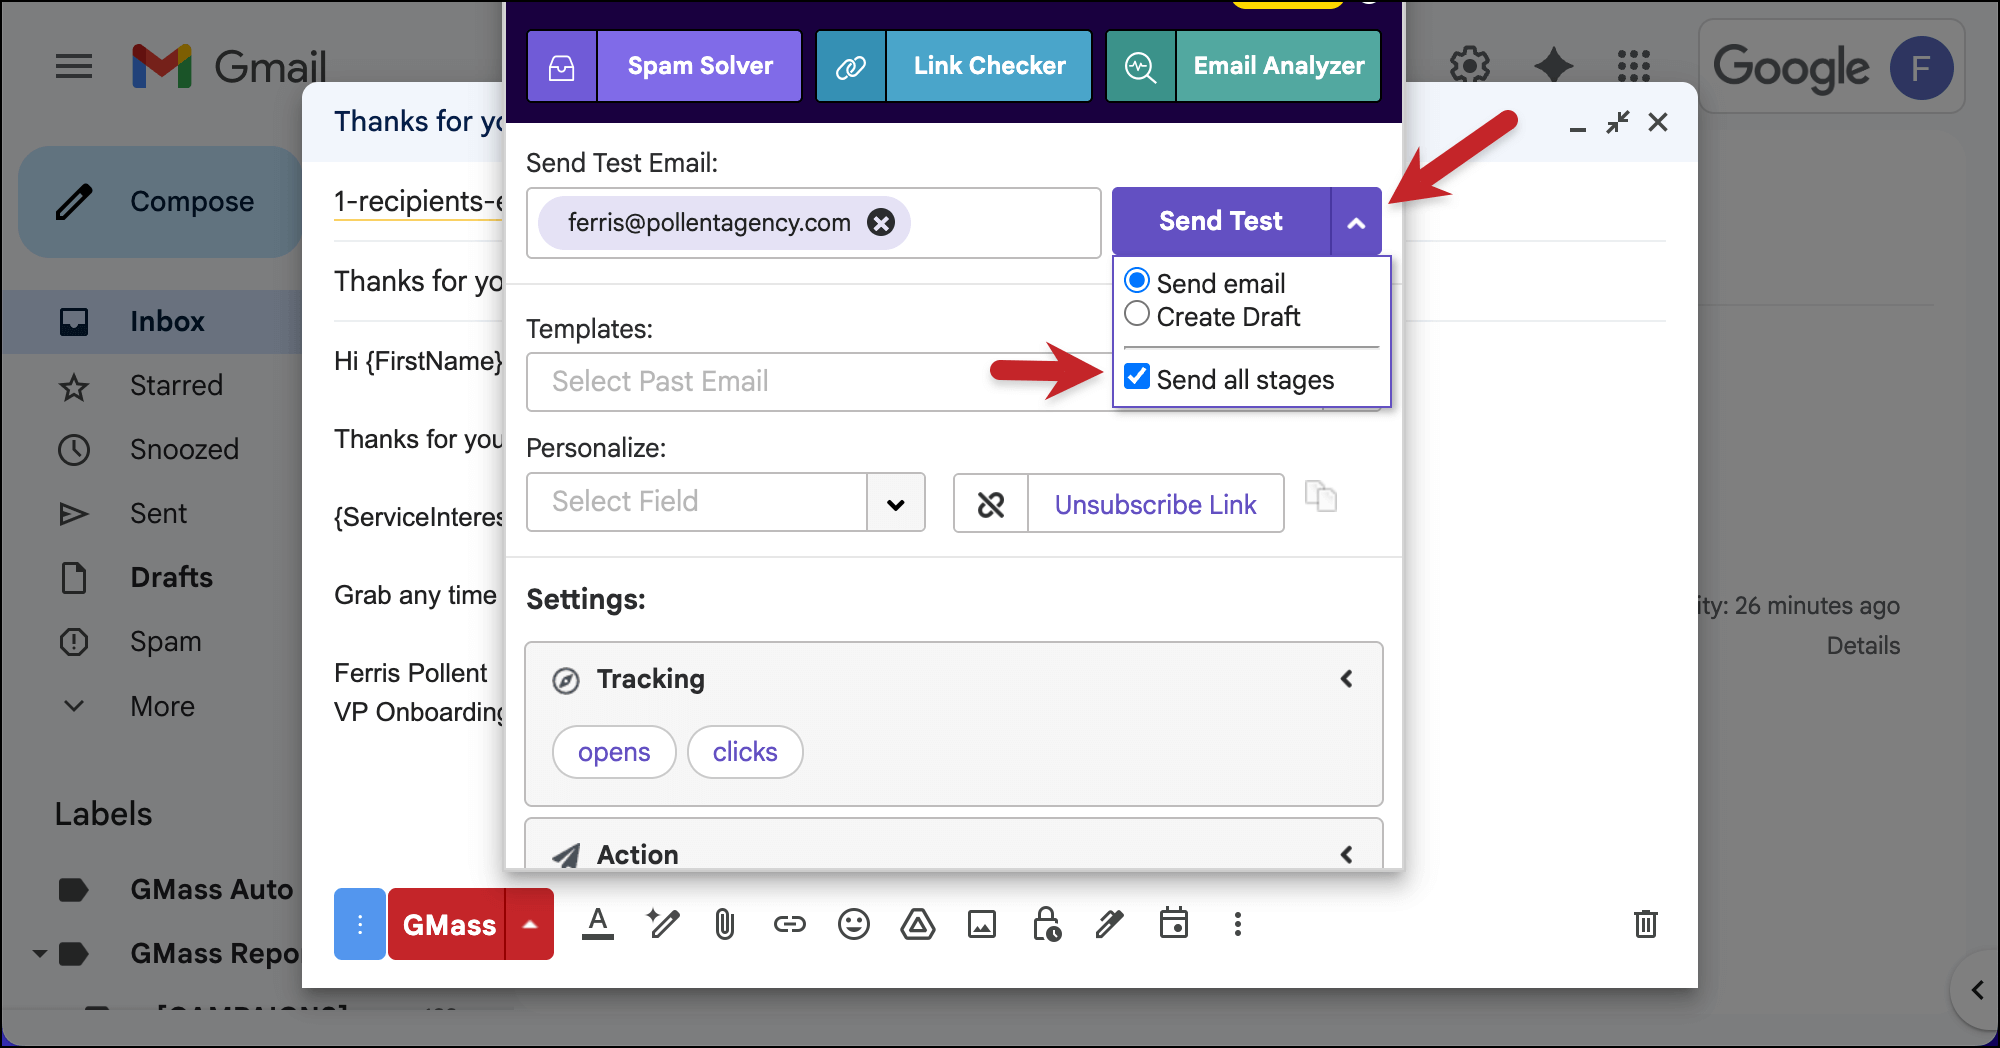Click the attach files paperclip icon

(x=725, y=924)
